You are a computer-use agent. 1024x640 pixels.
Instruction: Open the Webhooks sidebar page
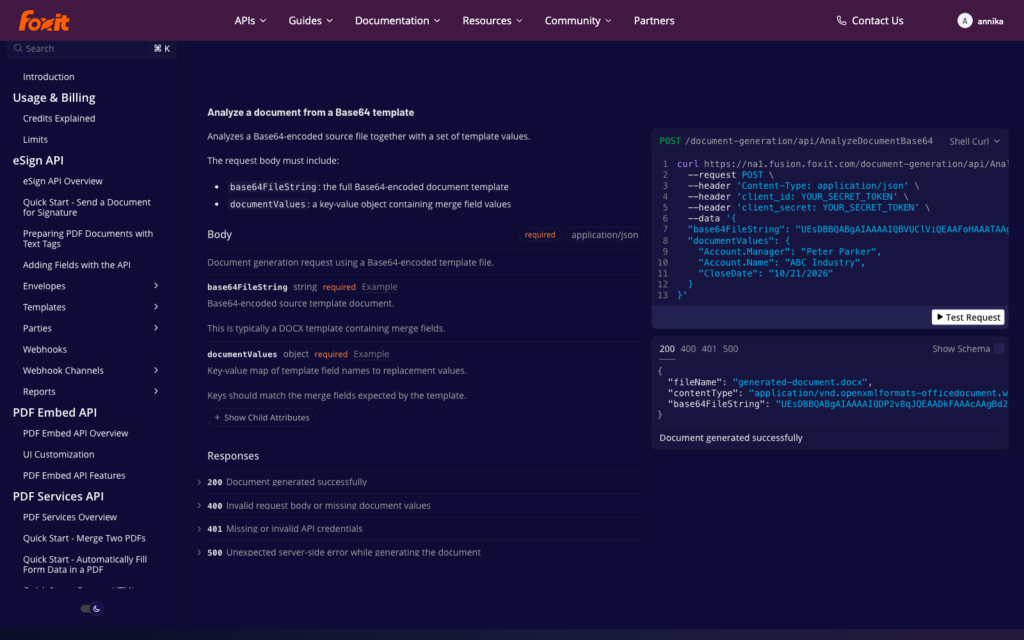click(44, 349)
